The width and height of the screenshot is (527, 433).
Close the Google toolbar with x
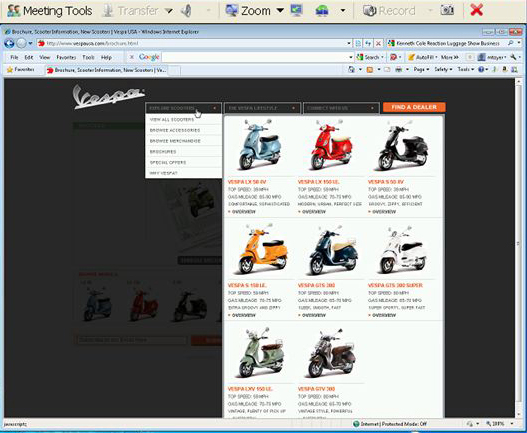tap(132, 57)
